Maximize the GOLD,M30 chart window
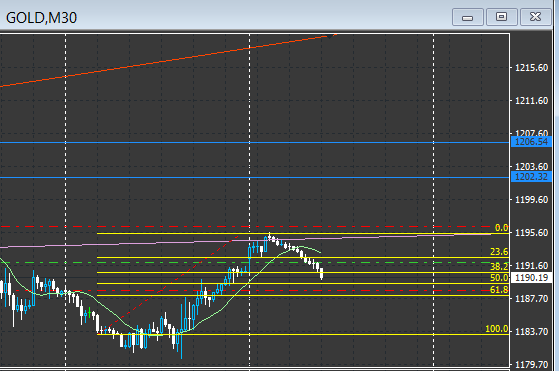This screenshot has width=559, height=371. tap(501, 17)
